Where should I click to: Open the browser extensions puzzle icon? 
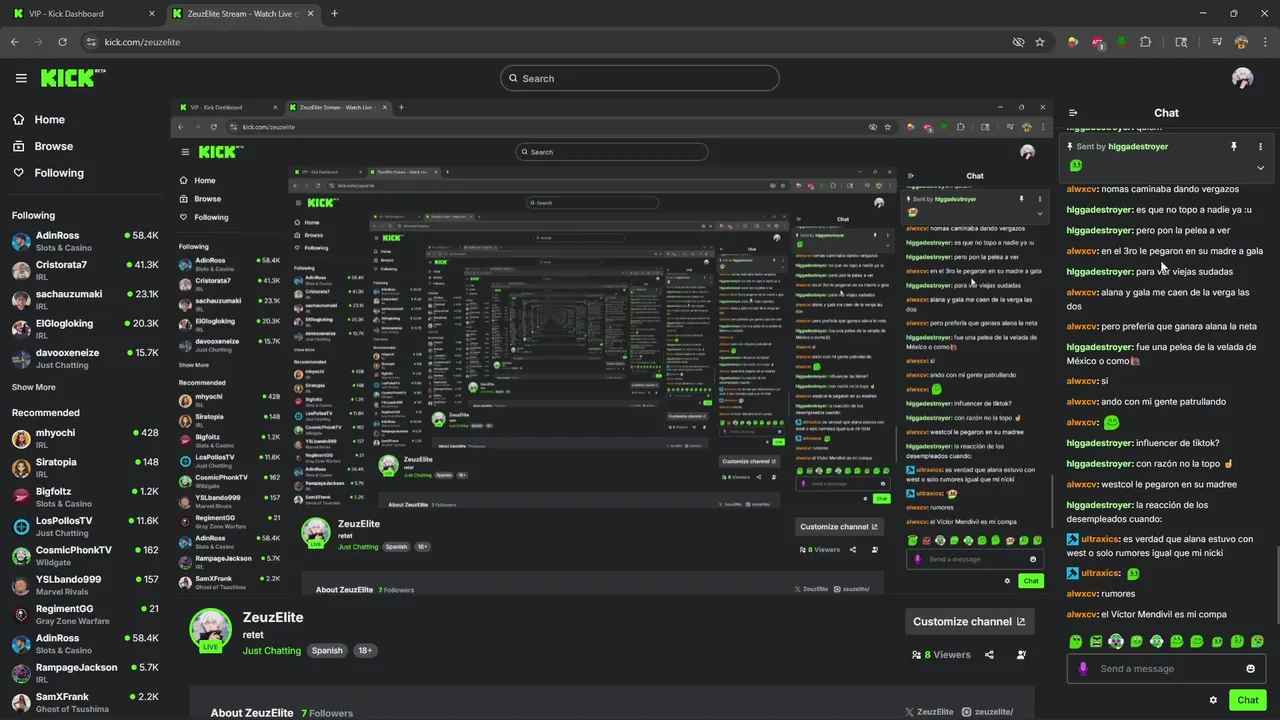1146,42
